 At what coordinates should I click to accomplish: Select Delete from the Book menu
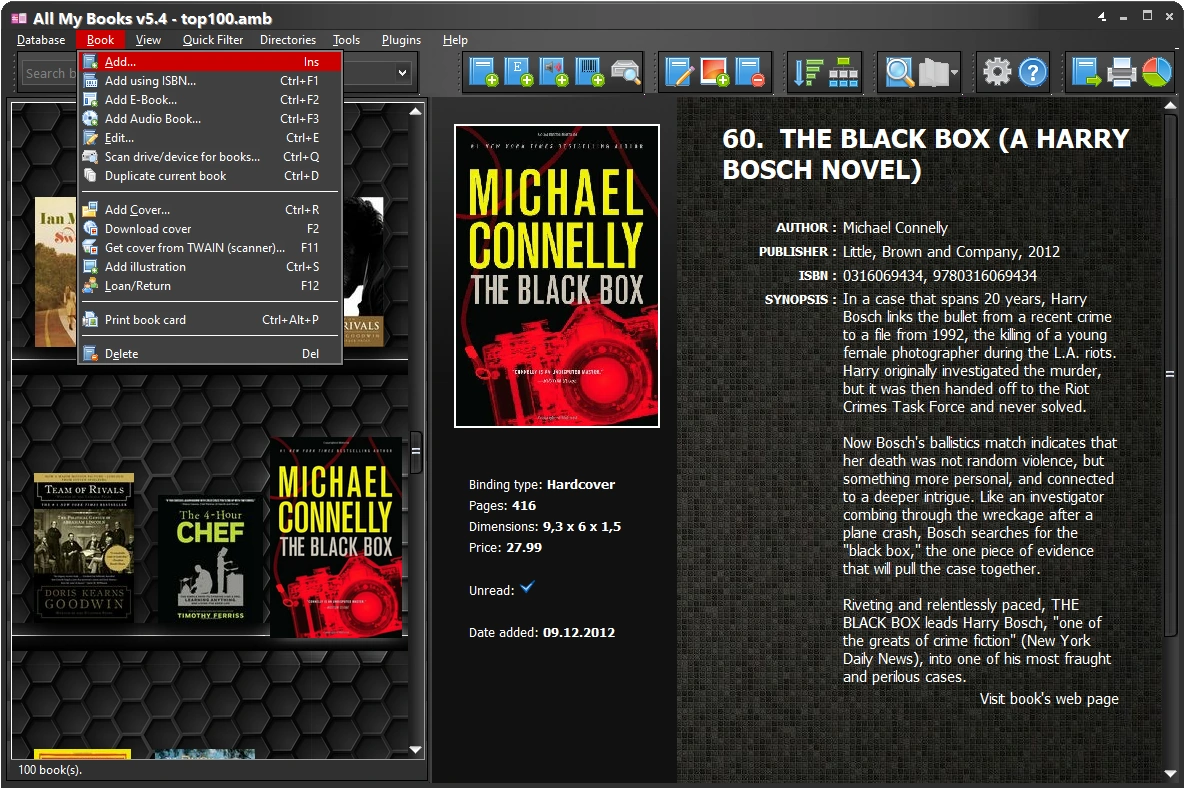[x=211, y=354]
